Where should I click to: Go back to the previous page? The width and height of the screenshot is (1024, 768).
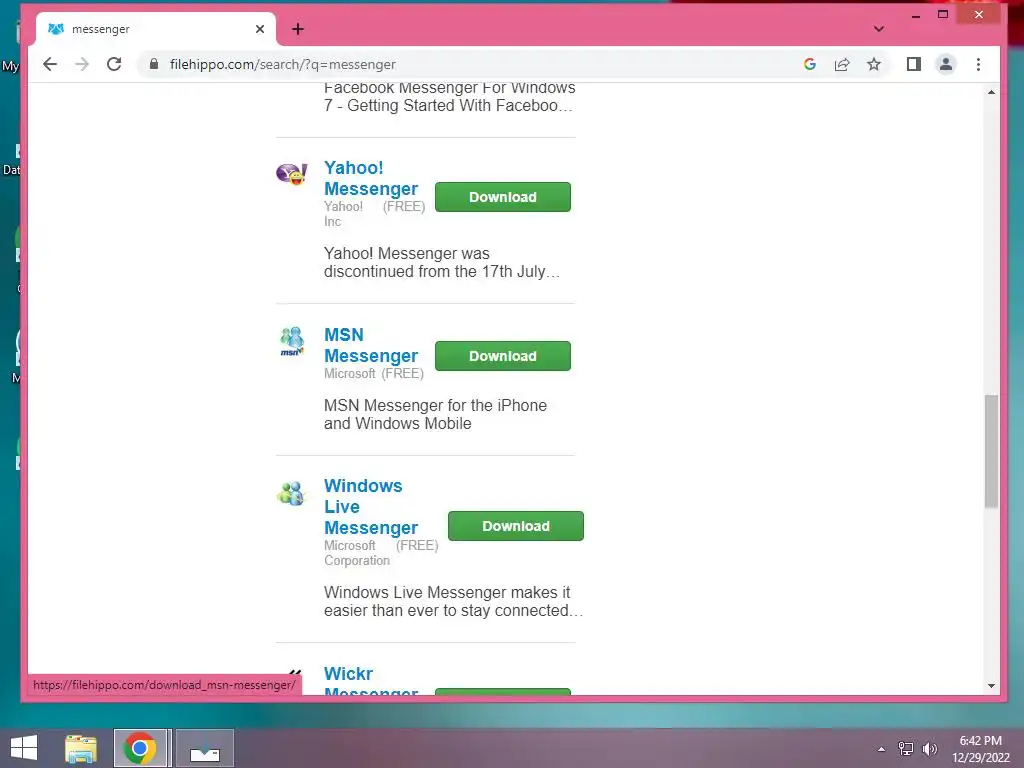(x=50, y=64)
